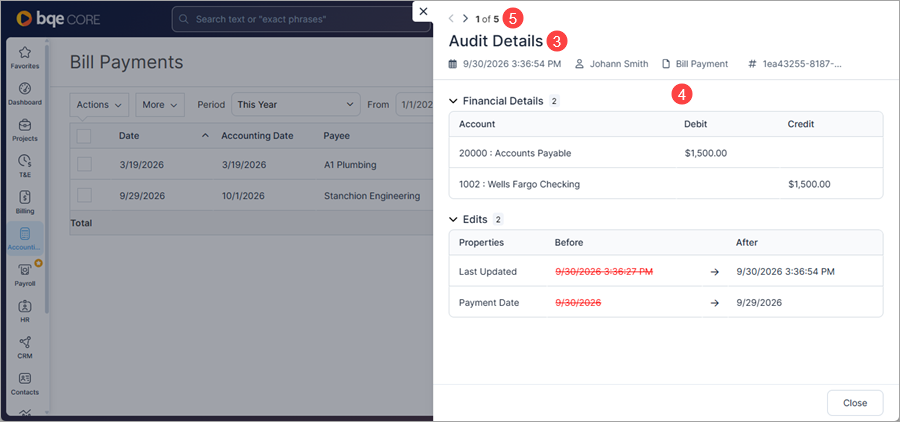Open HR module in sidebar
This screenshot has height=422, width=900.
25,311
